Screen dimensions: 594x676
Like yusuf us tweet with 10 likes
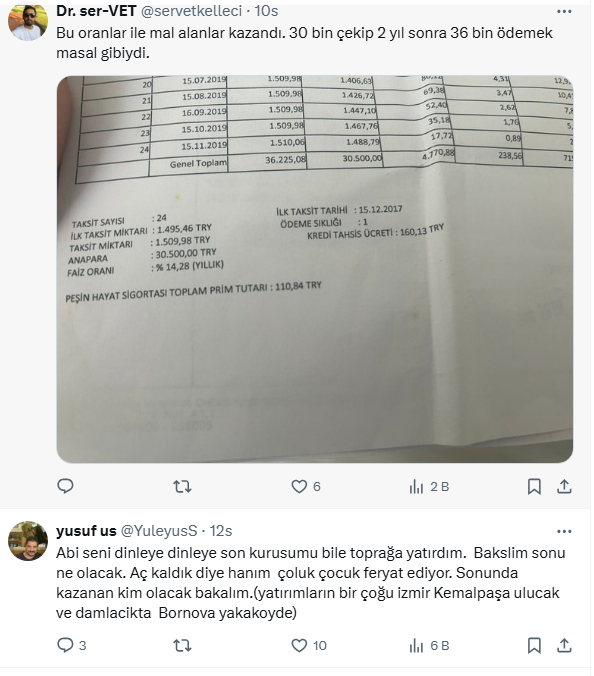pos(309,645)
